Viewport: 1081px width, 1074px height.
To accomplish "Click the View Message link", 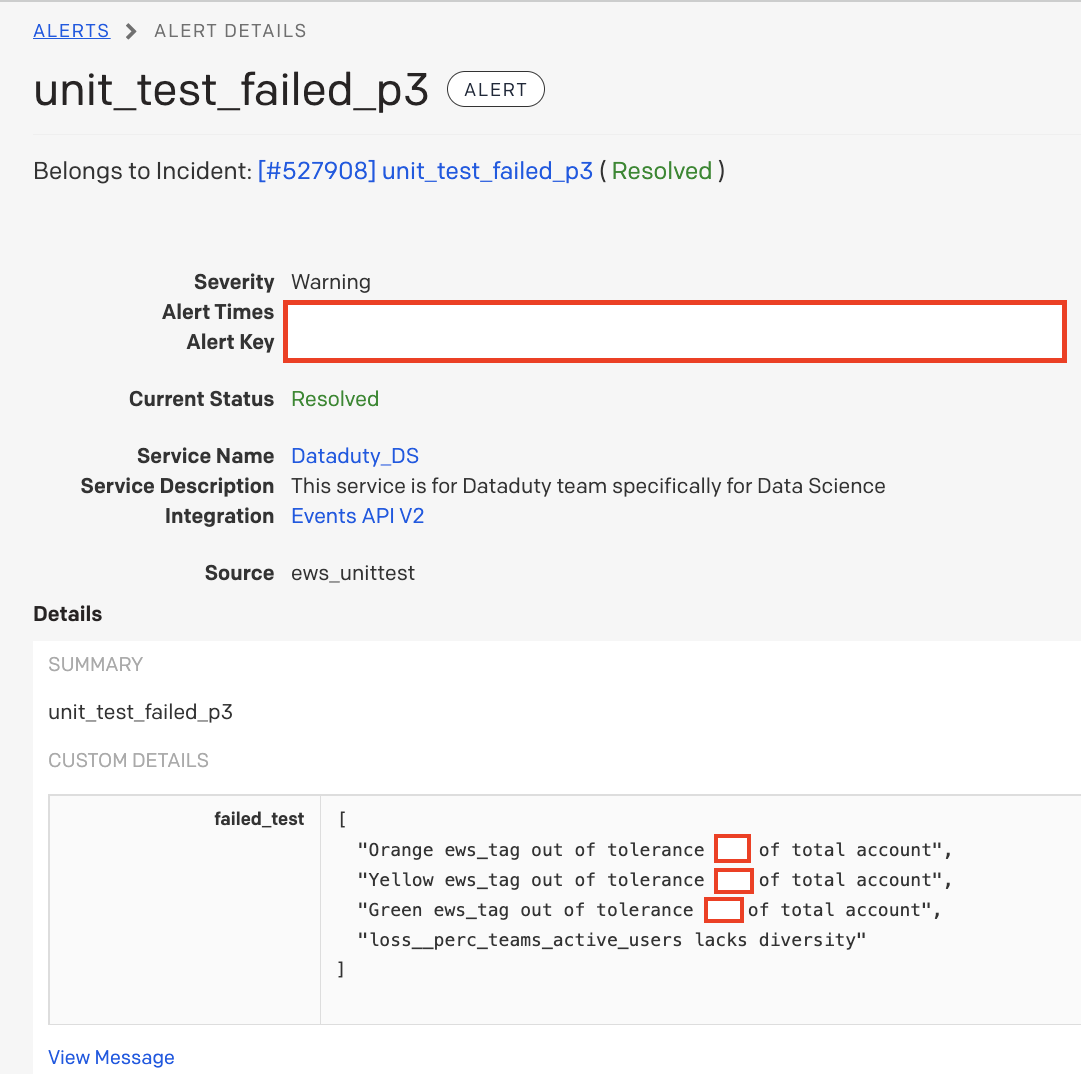I will [x=111, y=1057].
